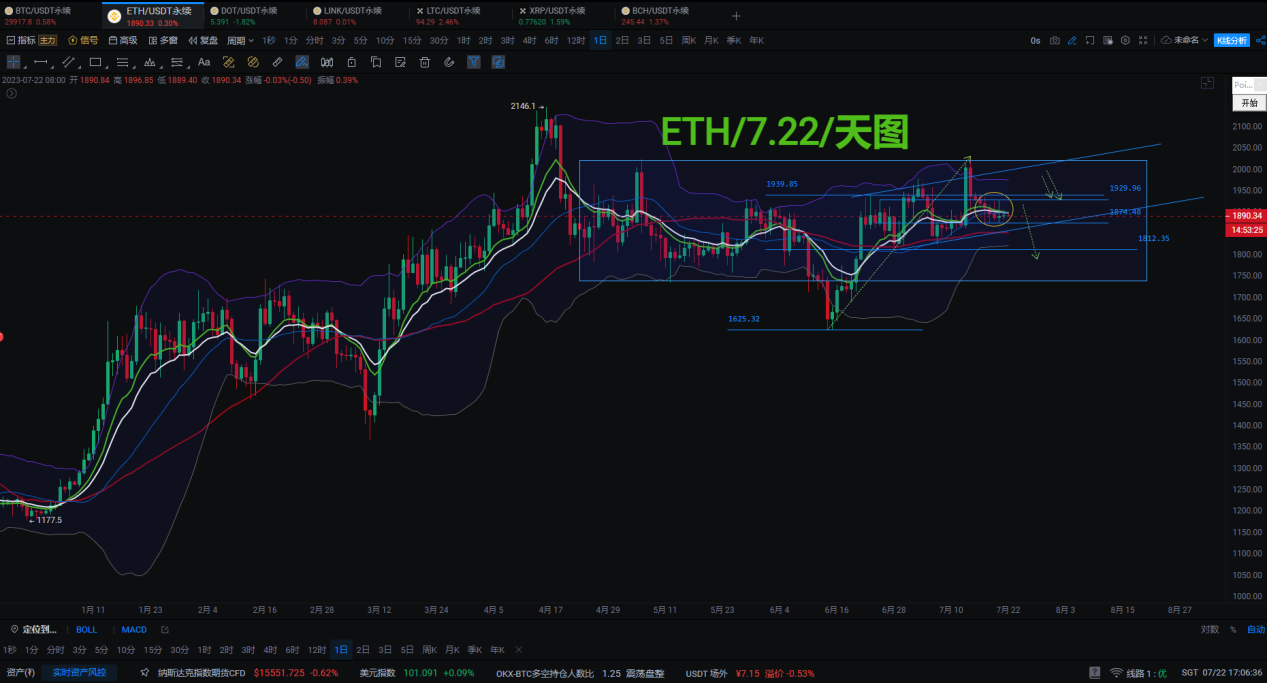Click the chart layout image icon
Screen dimensions: 1267x683
1107,40
